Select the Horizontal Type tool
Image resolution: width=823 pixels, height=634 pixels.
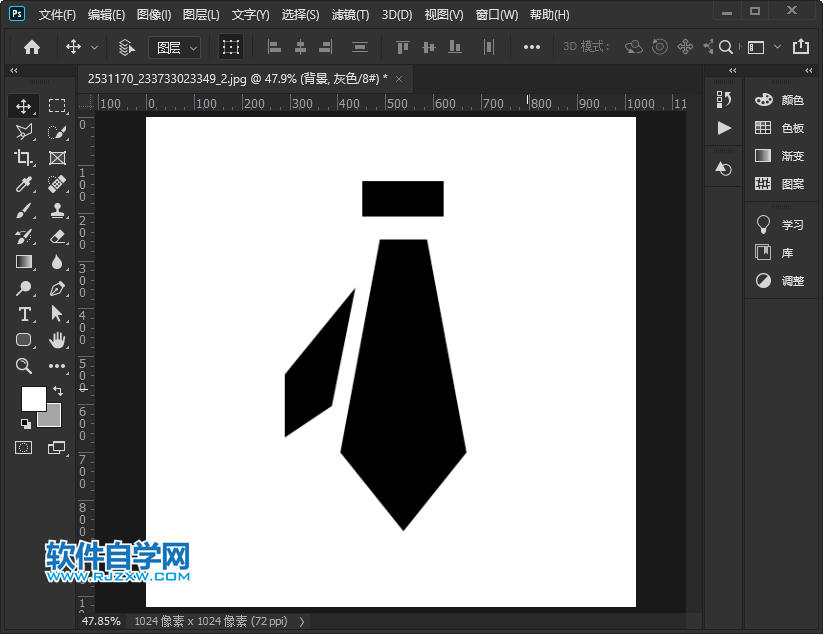coord(24,314)
